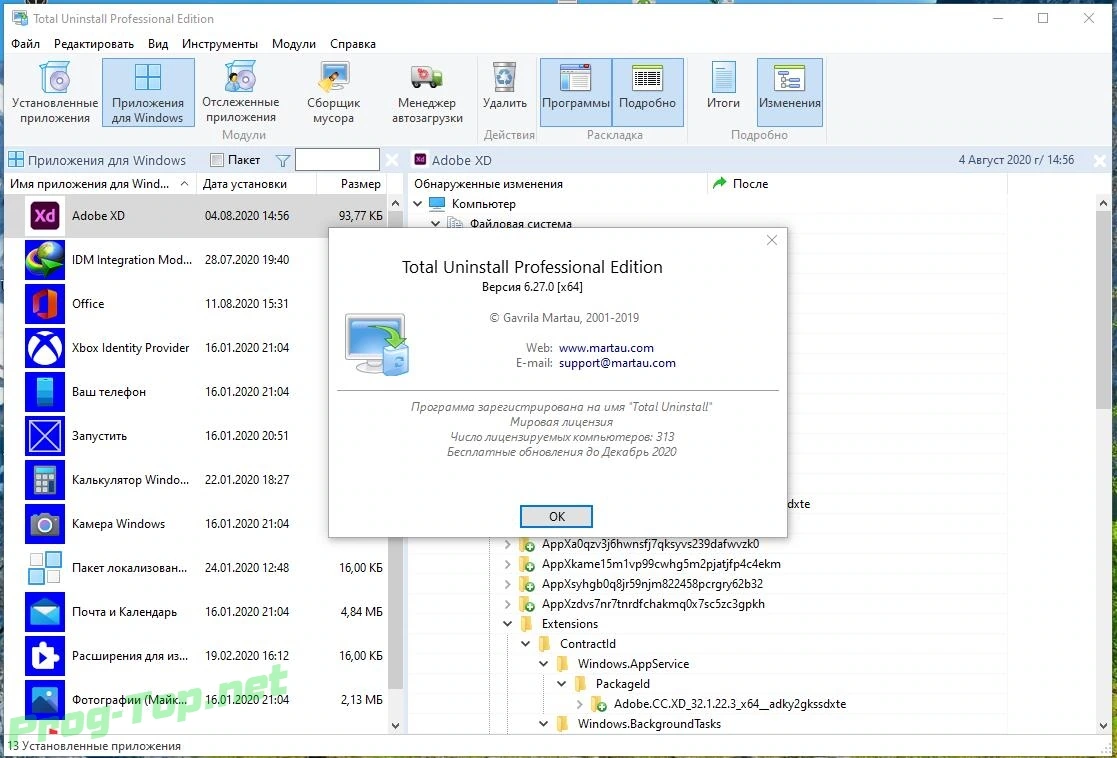Open the Справка menu
Image resolution: width=1117 pixels, height=758 pixels.
(x=353, y=44)
